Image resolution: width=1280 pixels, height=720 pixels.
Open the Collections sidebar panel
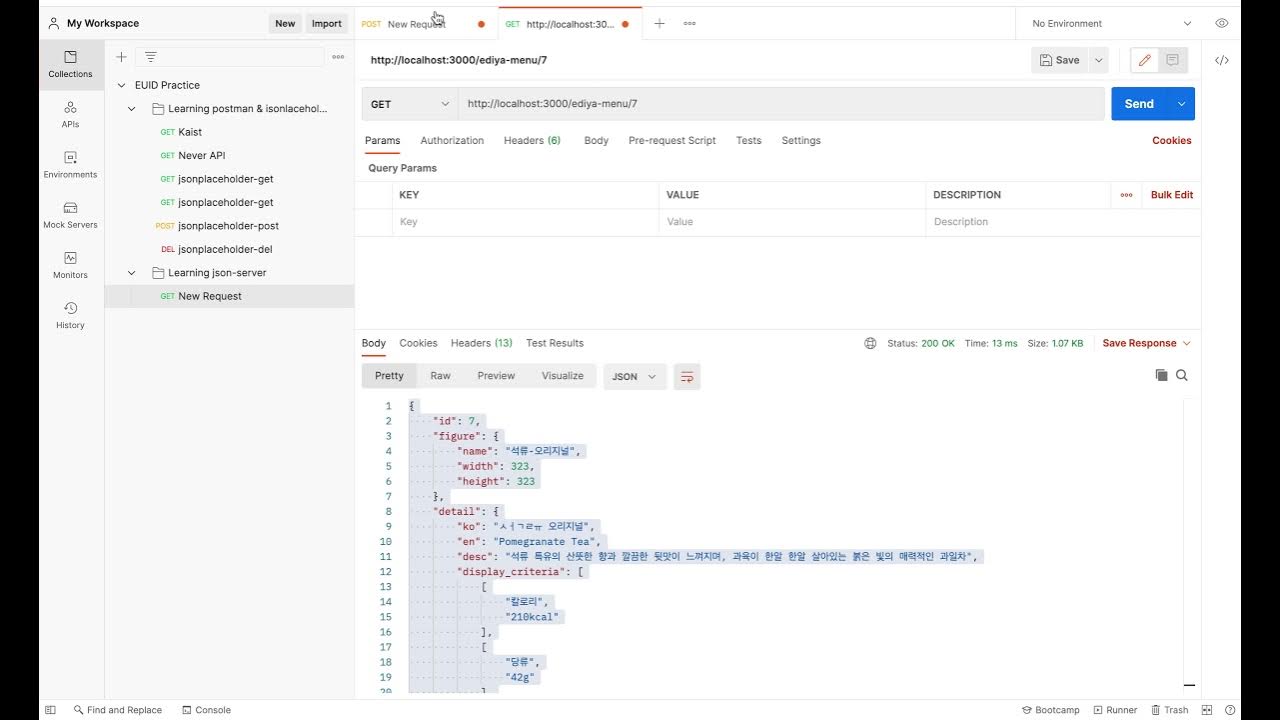(x=70, y=63)
